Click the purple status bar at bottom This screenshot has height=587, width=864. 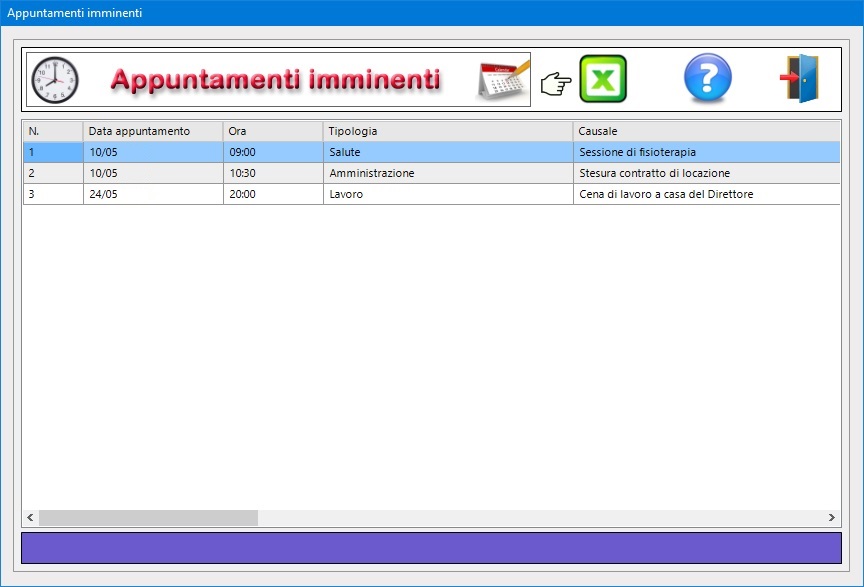431,548
